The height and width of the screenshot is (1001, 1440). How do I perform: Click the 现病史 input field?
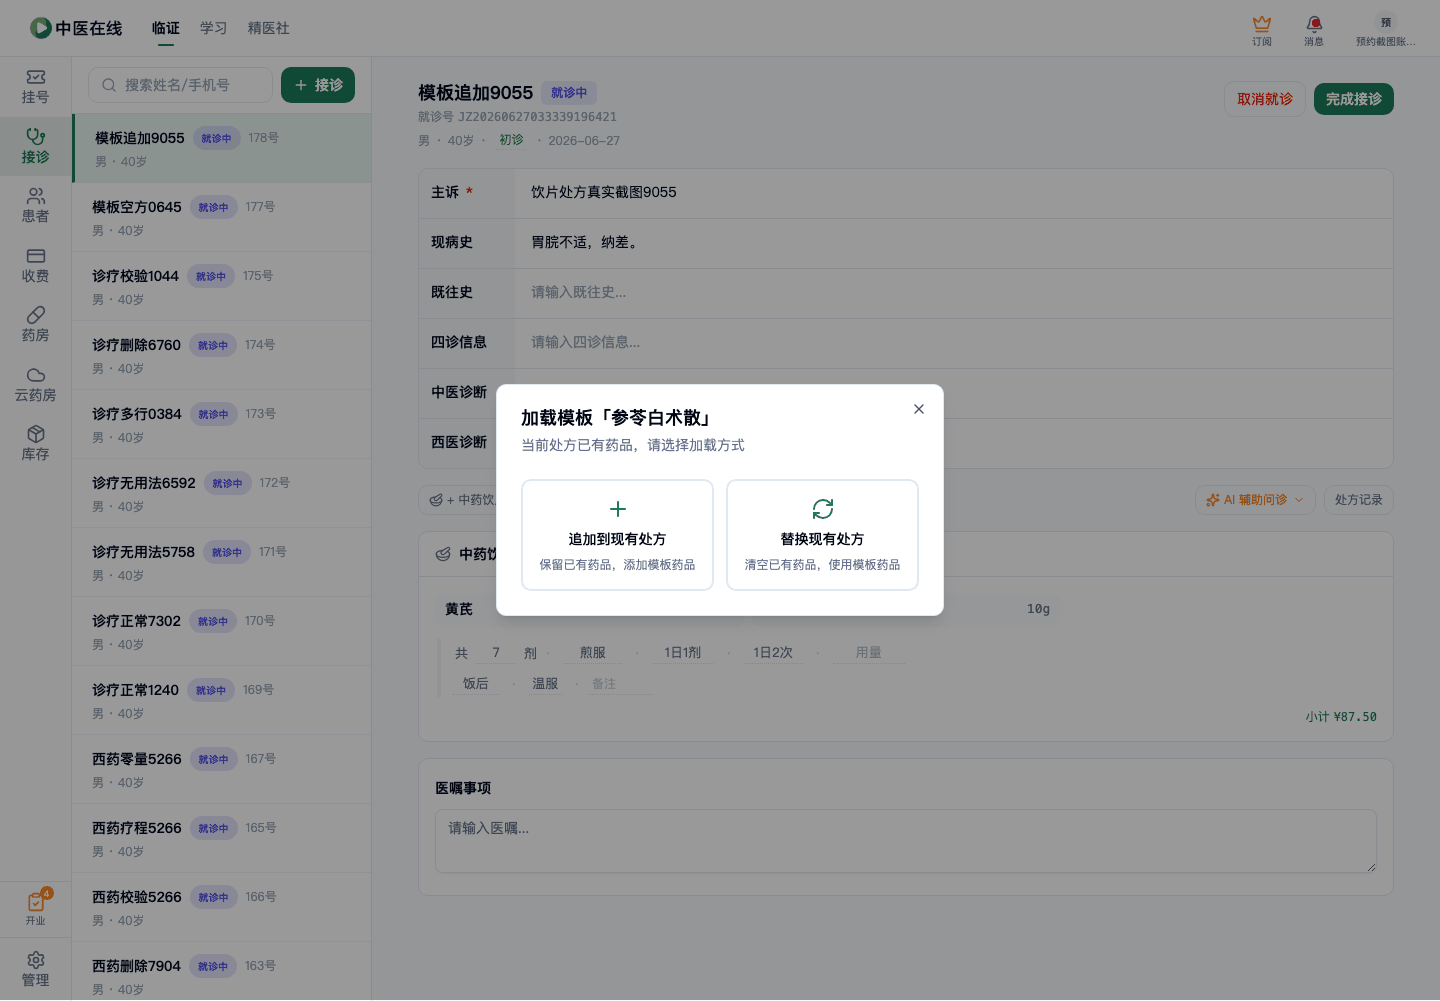click(954, 242)
